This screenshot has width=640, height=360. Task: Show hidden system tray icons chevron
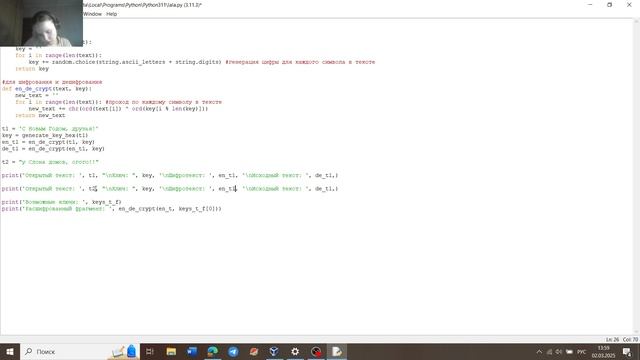(539, 352)
